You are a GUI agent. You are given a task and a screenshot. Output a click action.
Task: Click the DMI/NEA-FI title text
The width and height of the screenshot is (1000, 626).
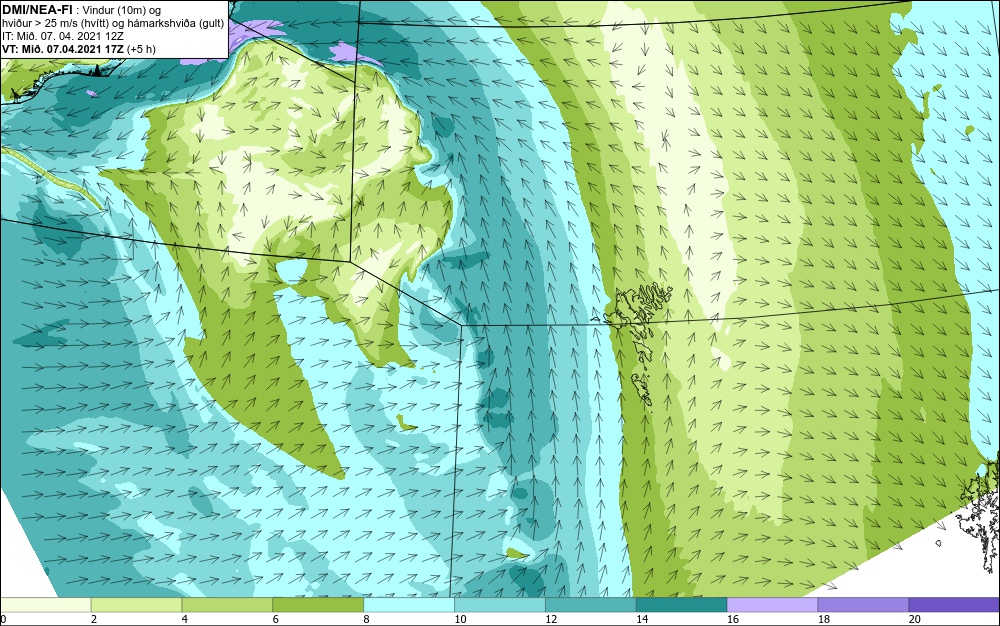[38, 10]
